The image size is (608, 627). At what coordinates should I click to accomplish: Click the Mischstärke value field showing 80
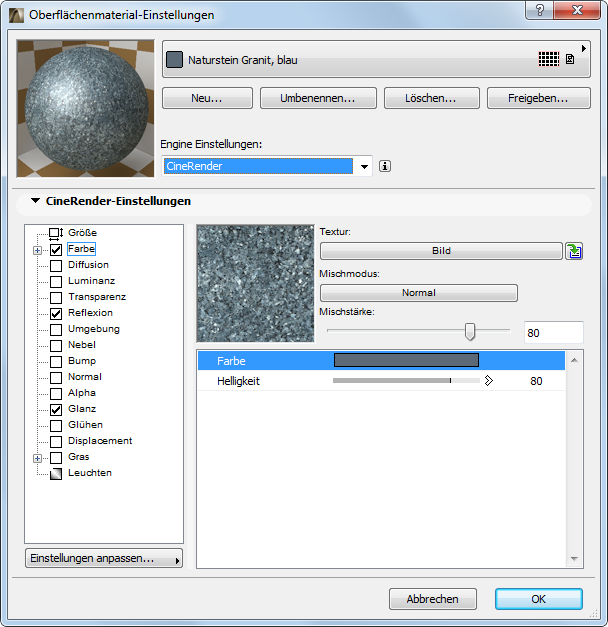[x=554, y=333]
